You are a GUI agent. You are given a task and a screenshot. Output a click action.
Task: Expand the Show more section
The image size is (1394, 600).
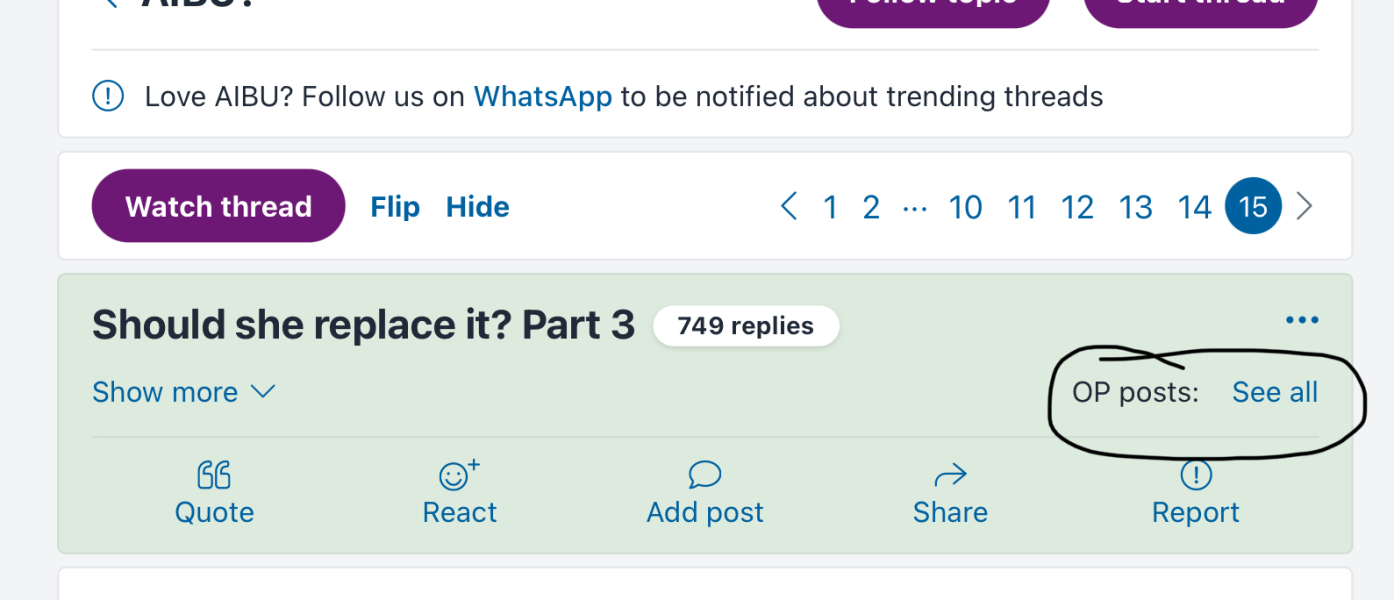tap(183, 392)
